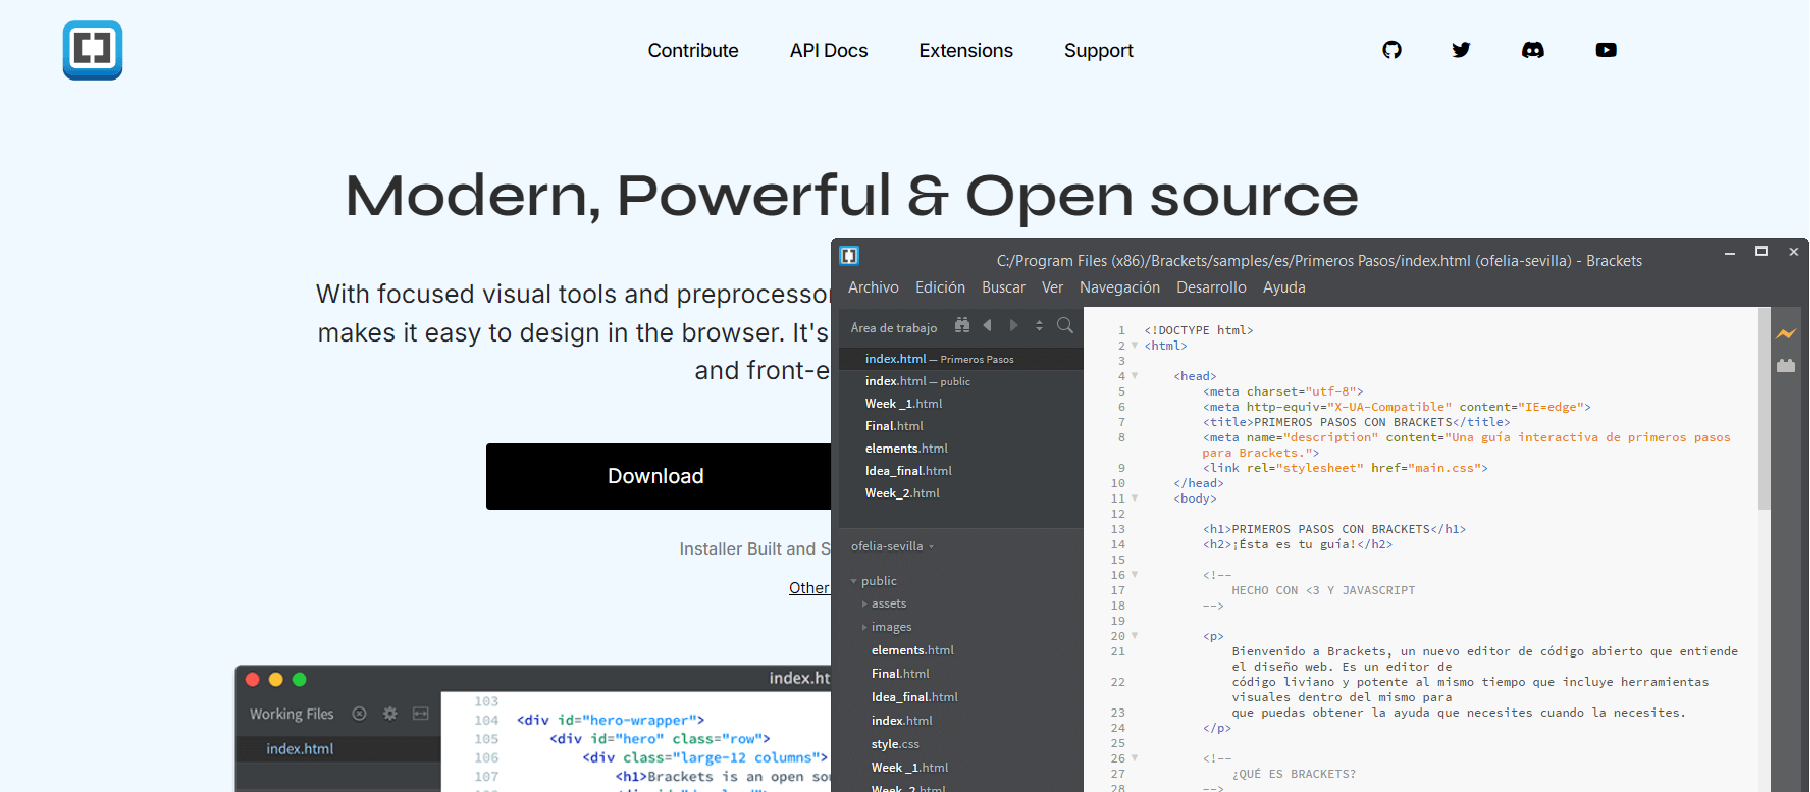Click the Live Preview lightning icon
The width and height of the screenshot is (1810, 792).
1786,333
